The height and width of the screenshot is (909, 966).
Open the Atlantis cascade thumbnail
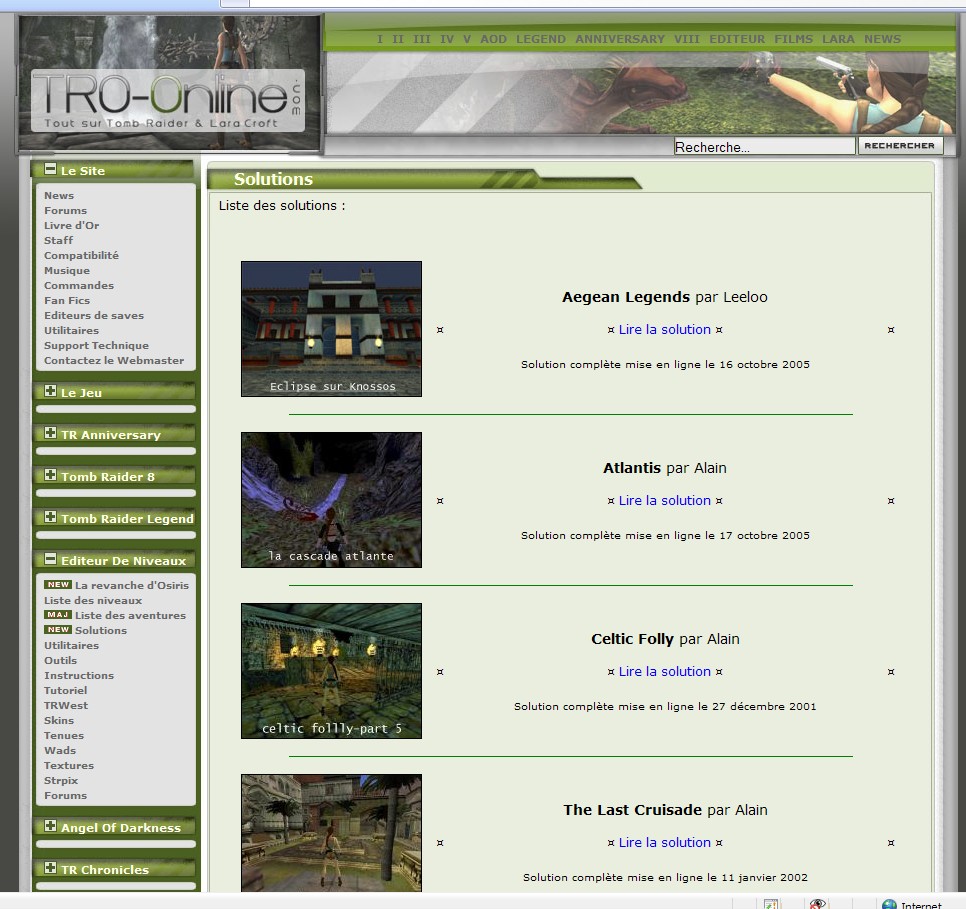(x=331, y=500)
